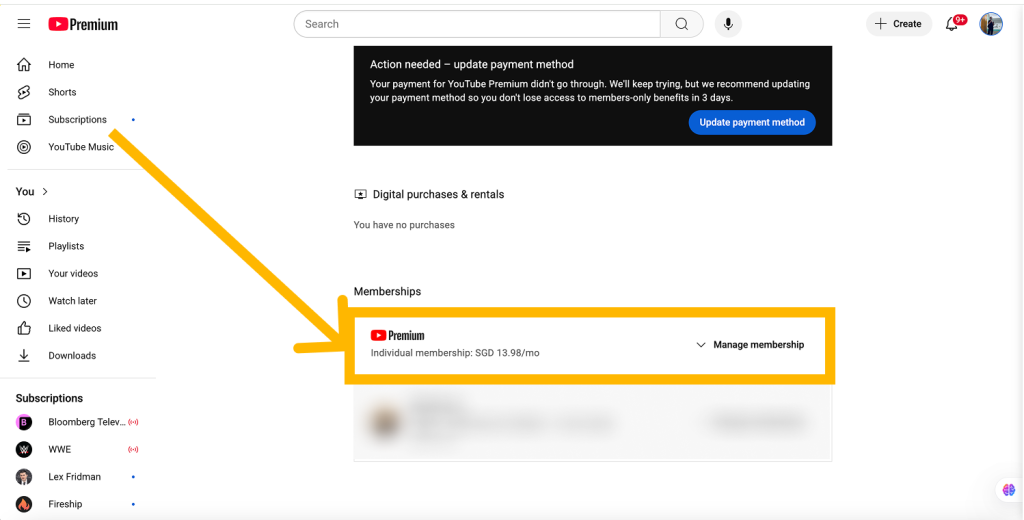Open the notifications bell
The width and height of the screenshot is (1024, 520).
coord(952,25)
